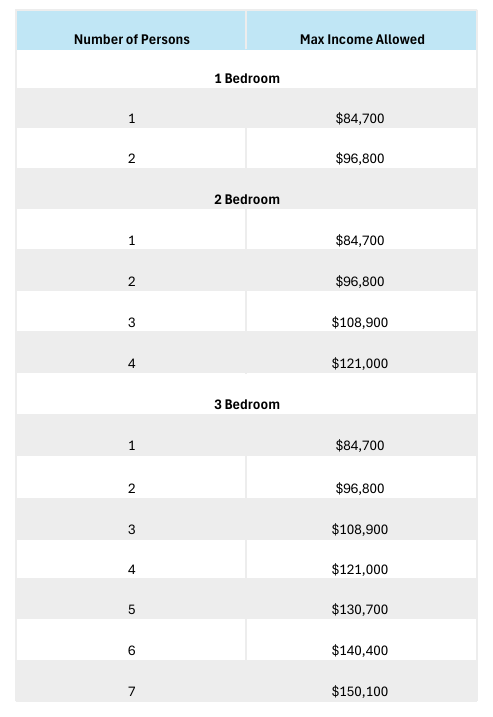The height and width of the screenshot is (717, 493).
Task: Click the $150,100 income cell
Action: [x=360, y=691]
